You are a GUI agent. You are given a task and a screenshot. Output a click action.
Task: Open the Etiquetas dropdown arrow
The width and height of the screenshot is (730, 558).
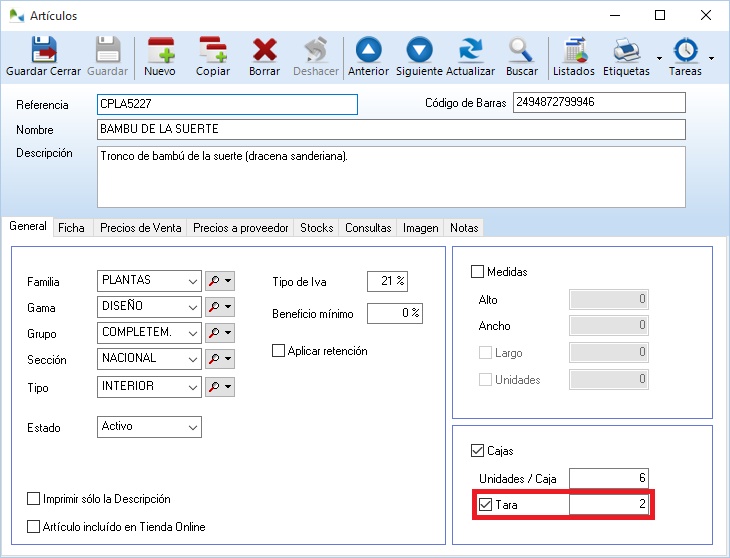click(659, 58)
